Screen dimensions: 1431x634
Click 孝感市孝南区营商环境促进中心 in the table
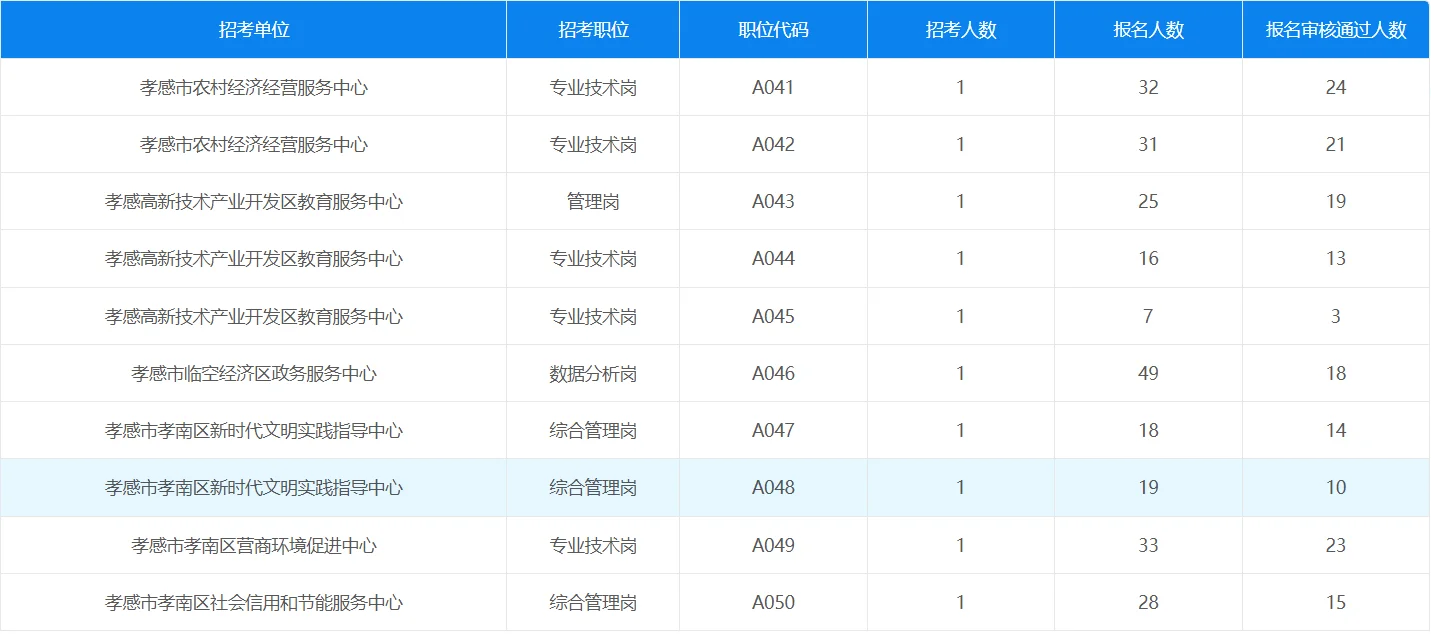point(253,545)
